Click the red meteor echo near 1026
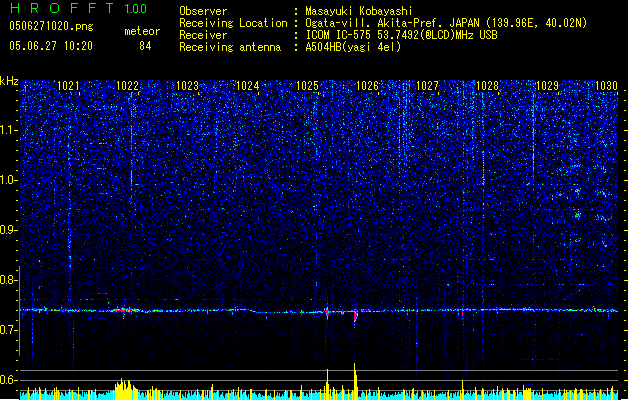This screenshot has height=400, width=629. 355,316
